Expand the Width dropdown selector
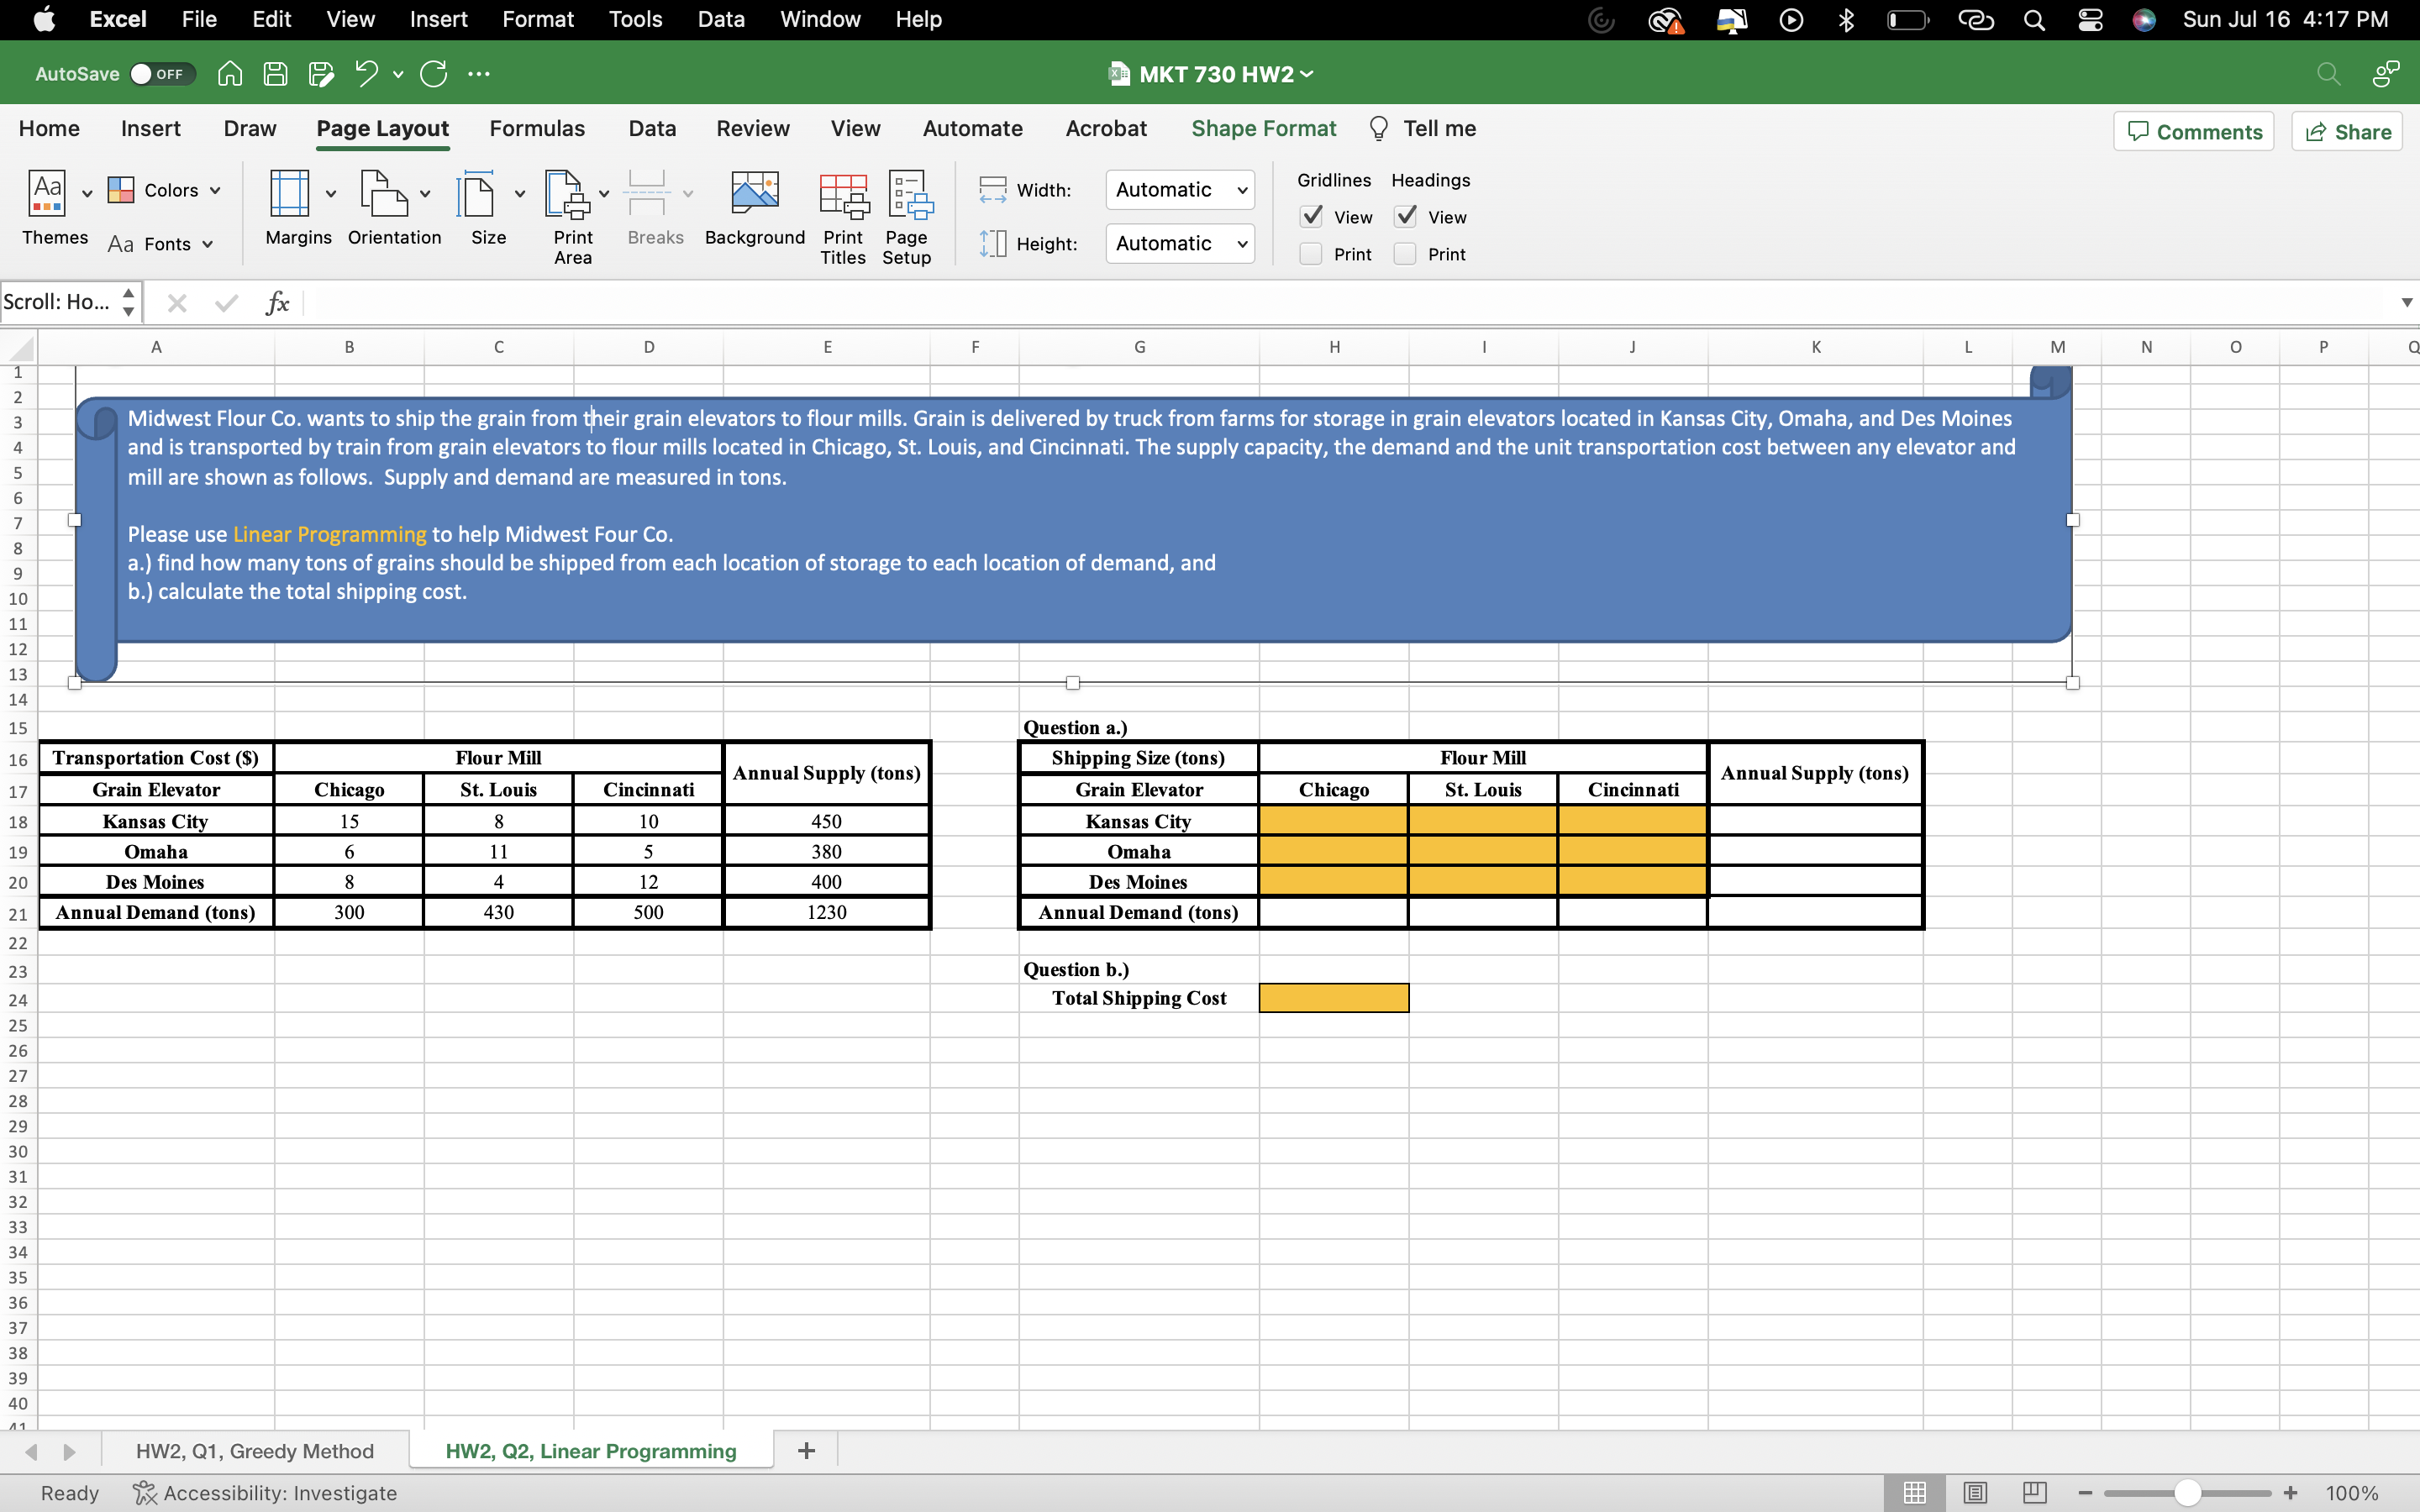This screenshot has width=2420, height=1512. [x=1242, y=190]
